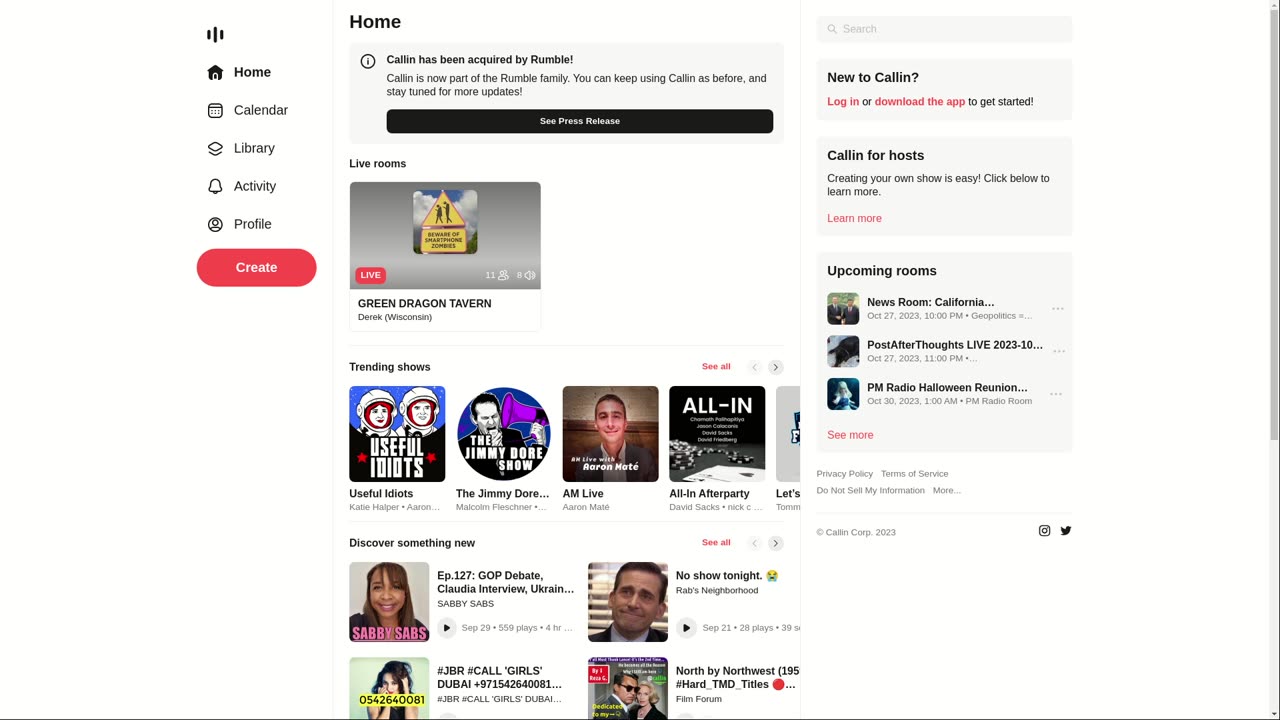The width and height of the screenshot is (1280, 720).
Task: Click the Ep.127: GOP Debate title
Action: pos(506,583)
